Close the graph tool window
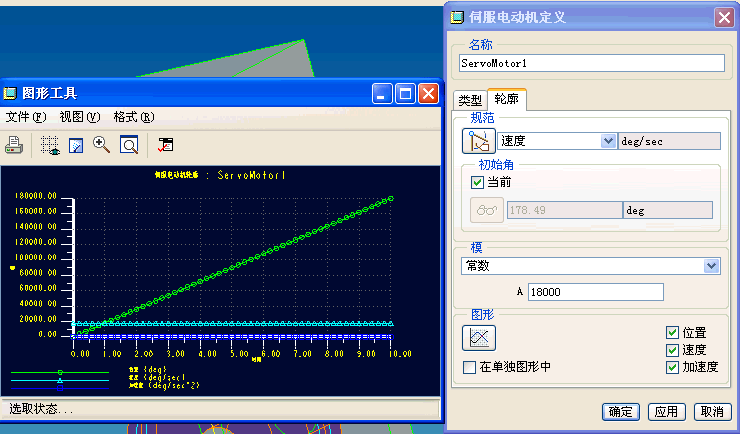Viewport: 740px width, 434px height. coord(429,93)
